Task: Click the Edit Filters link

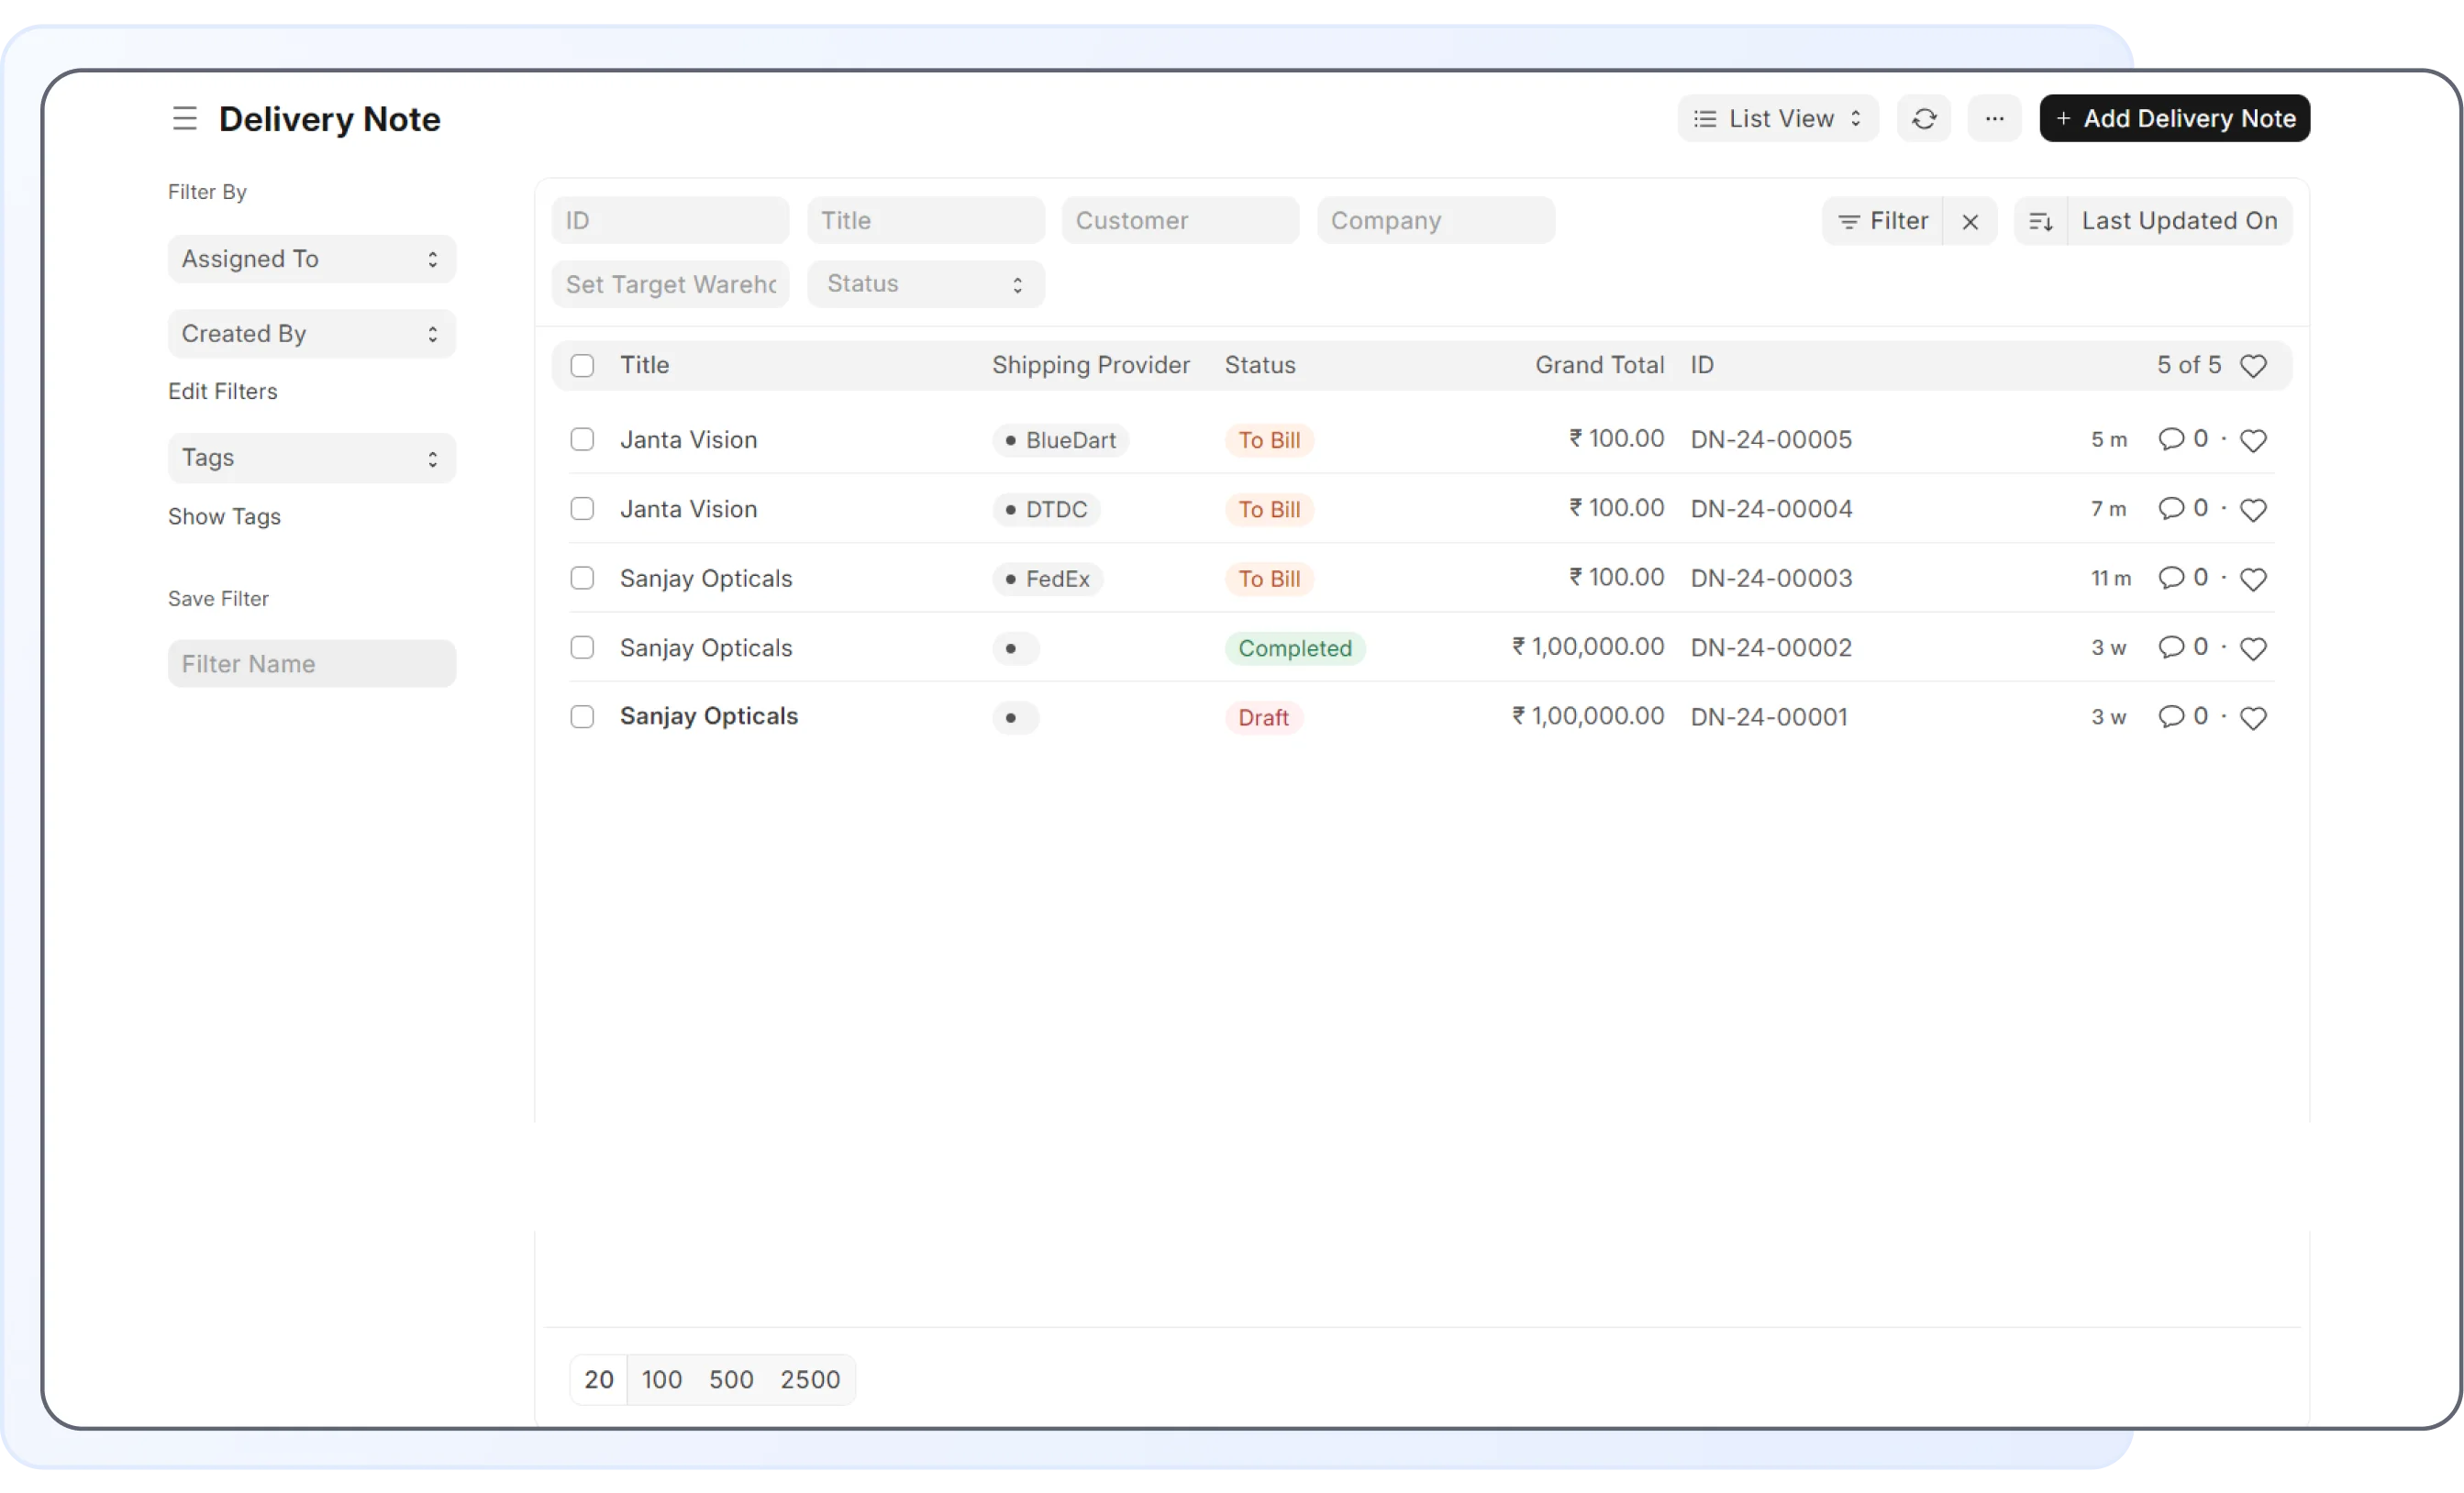Action: (x=222, y=391)
